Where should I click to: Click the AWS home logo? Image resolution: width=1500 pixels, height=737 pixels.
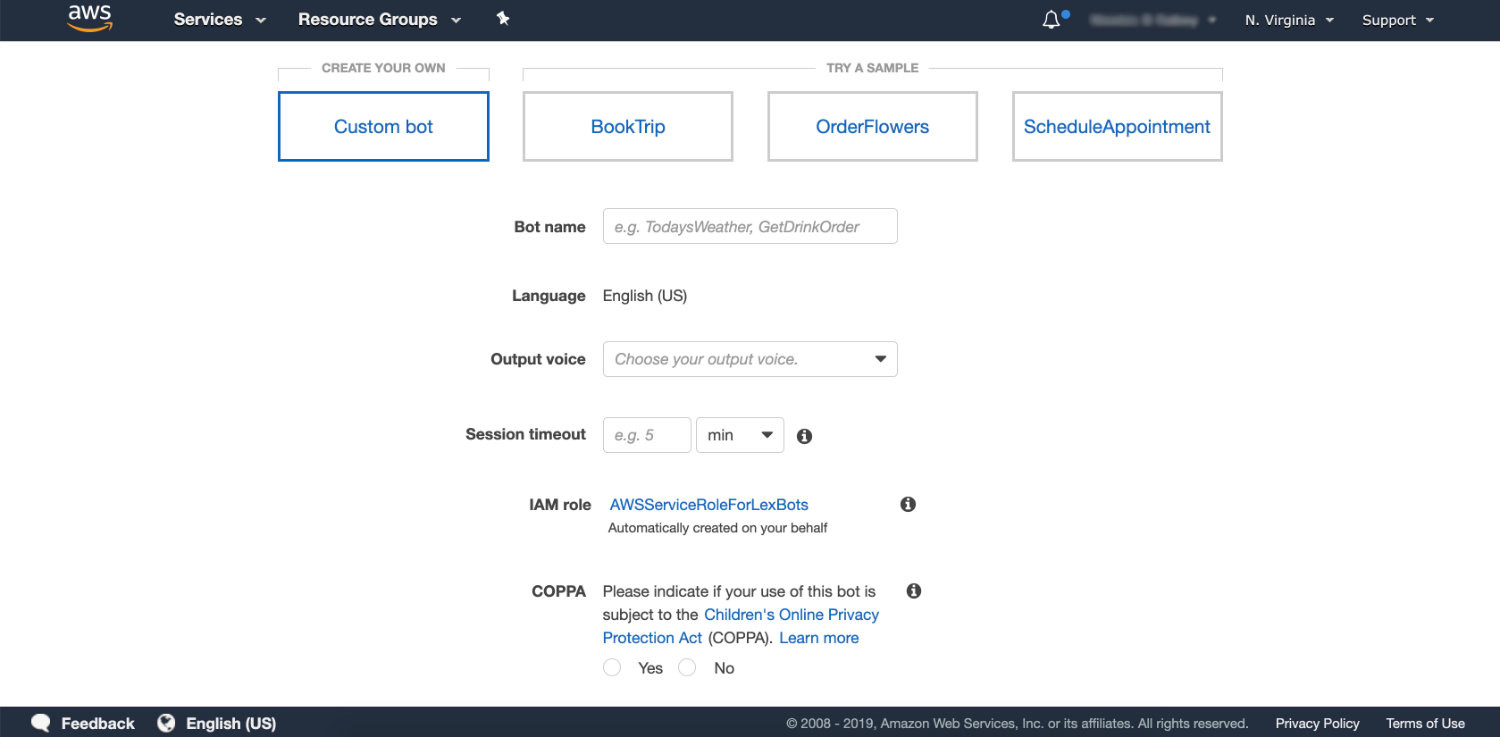[x=89, y=18]
